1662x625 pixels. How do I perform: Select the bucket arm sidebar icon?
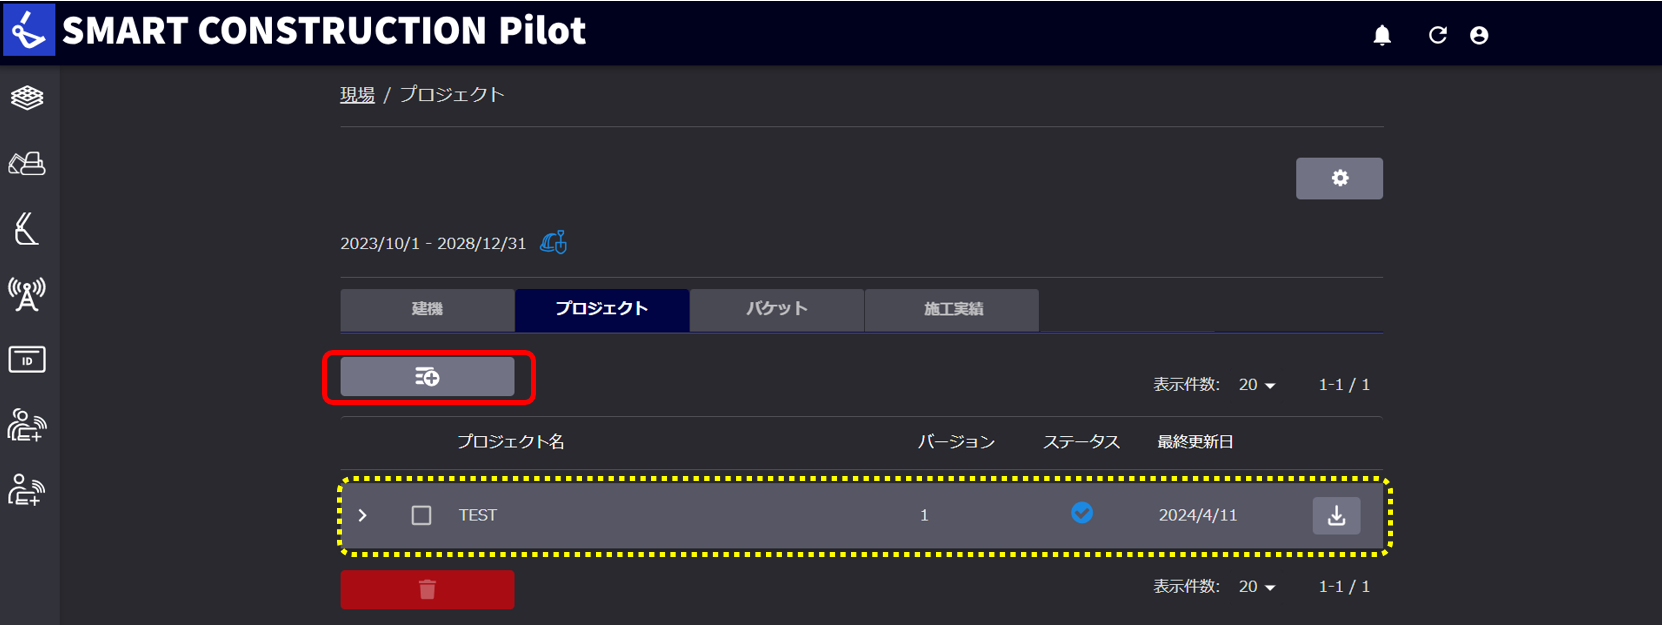(x=27, y=229)
